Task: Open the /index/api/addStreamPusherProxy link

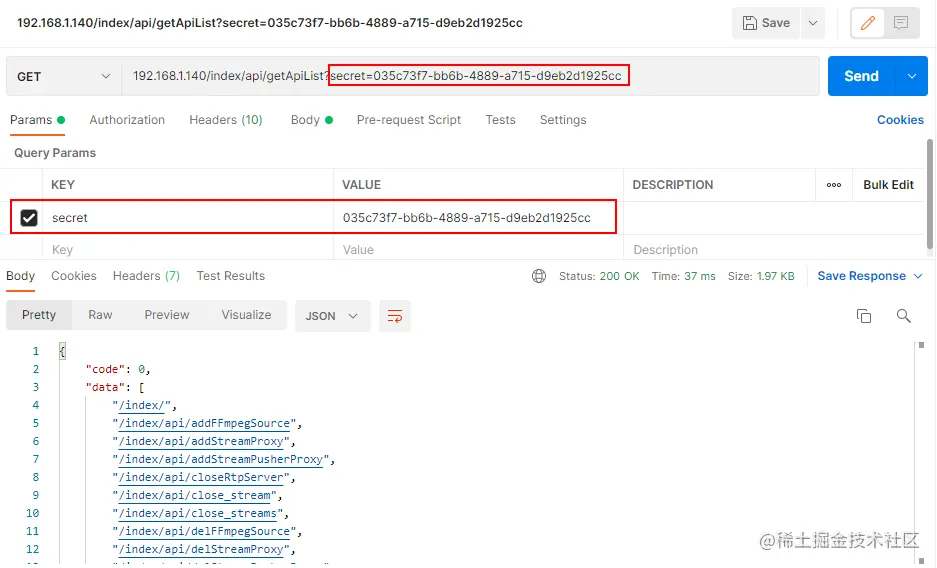Action: [x=221, y=459]
